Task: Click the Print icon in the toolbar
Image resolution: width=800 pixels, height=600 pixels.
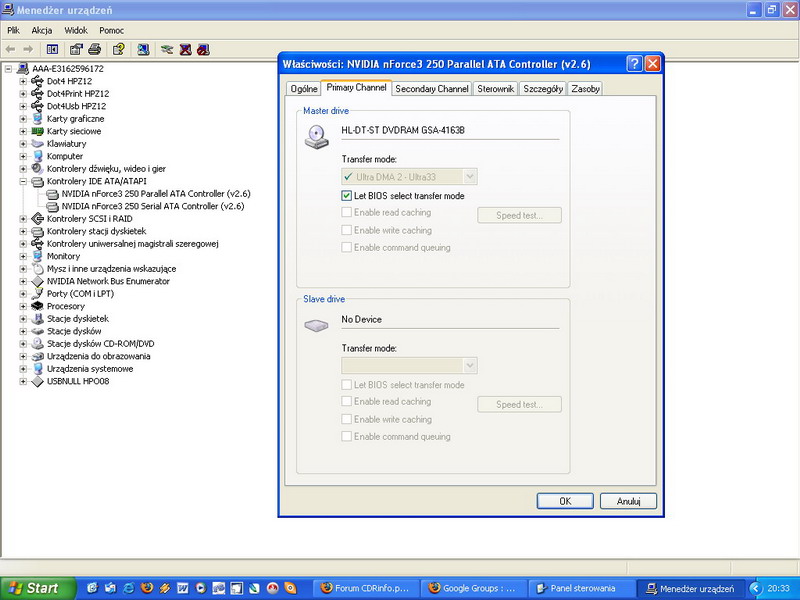Action: click(x=94, y=49)
